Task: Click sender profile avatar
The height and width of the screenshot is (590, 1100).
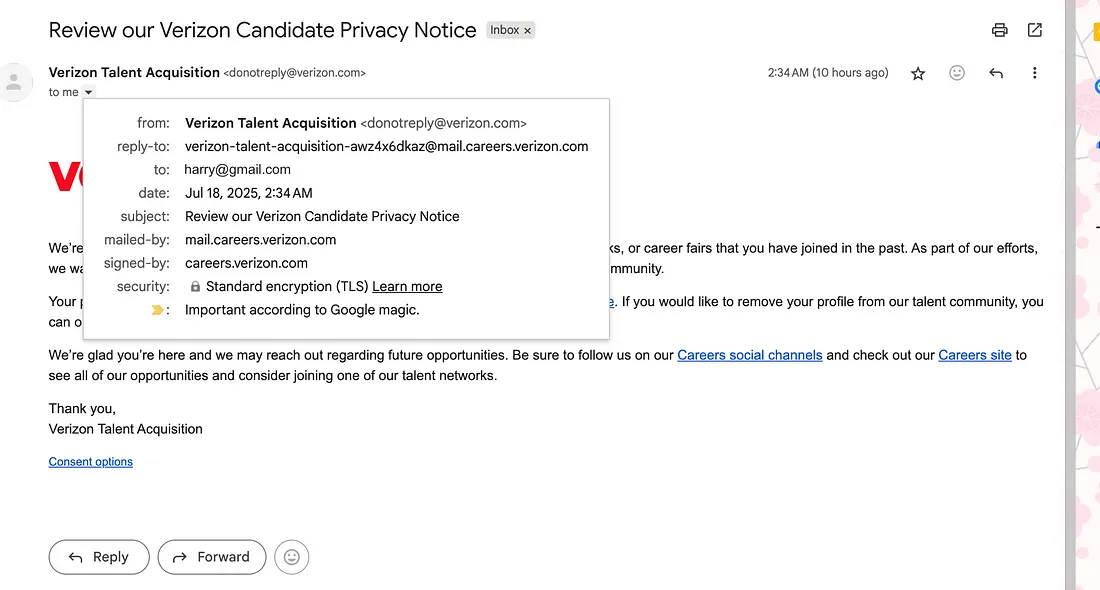Action: (14, 83)
